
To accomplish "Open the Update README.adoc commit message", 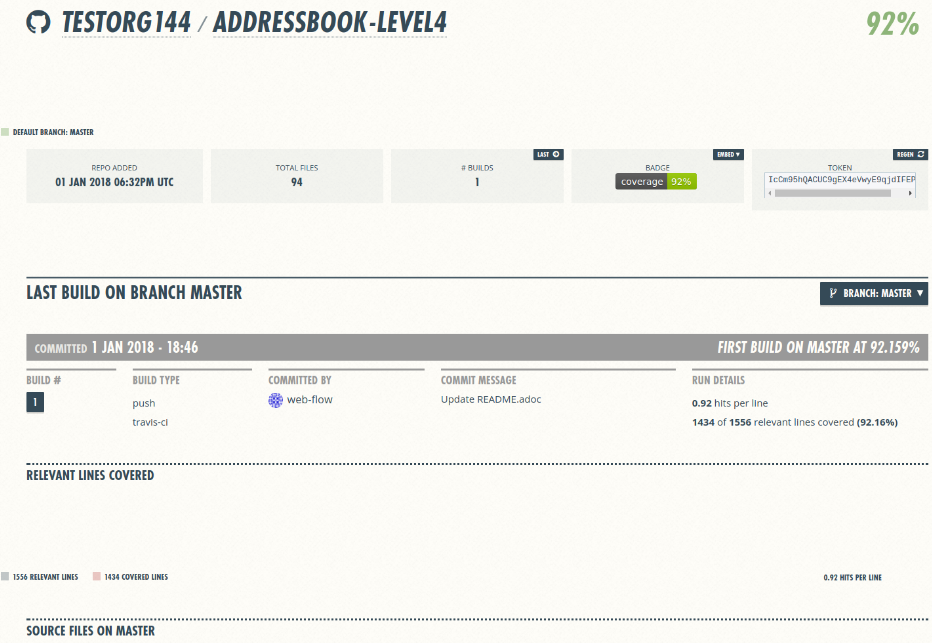I will click(491, 400).
